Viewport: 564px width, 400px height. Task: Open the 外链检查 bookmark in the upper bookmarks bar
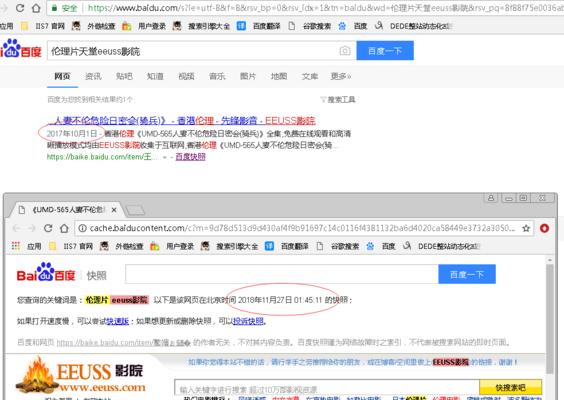coord(94,26)
